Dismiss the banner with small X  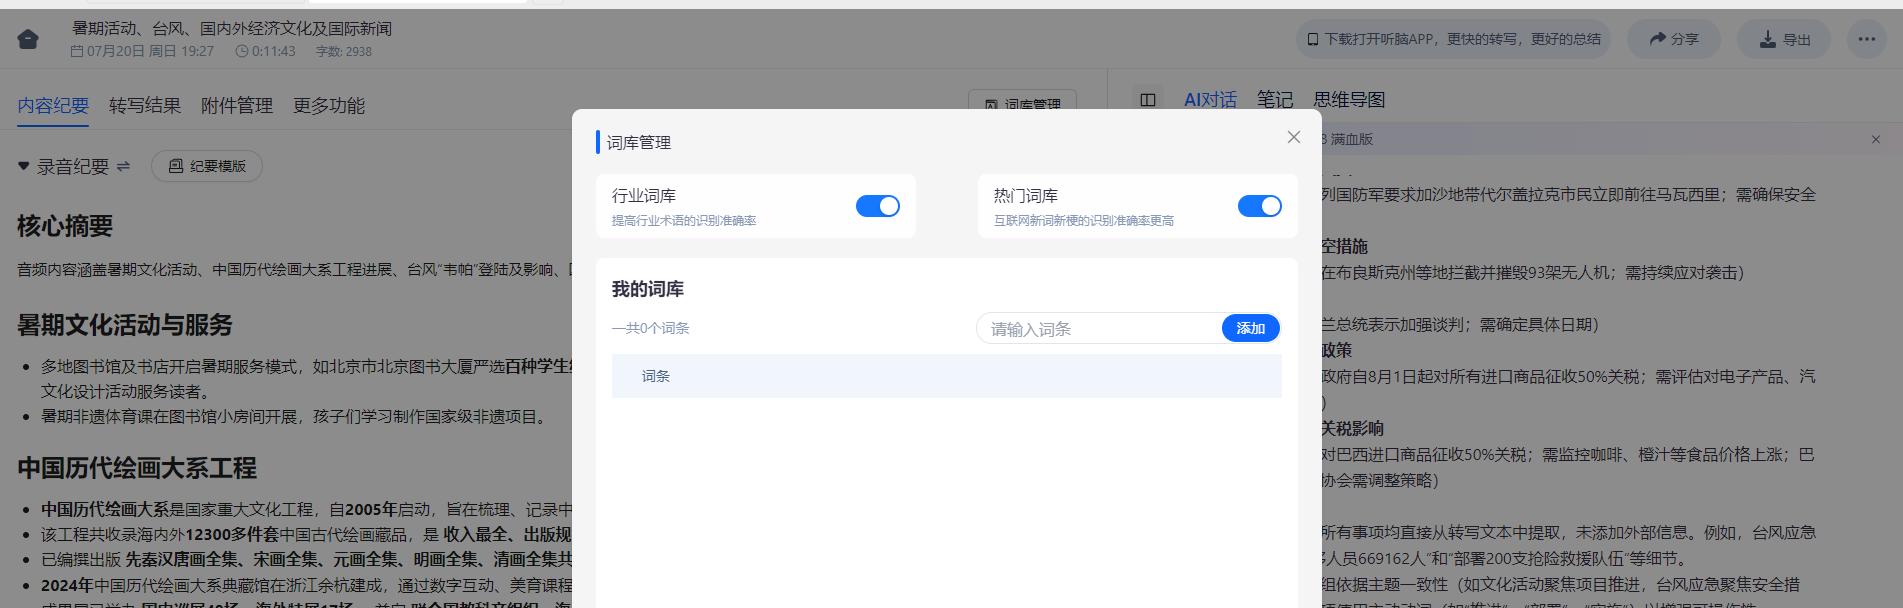1875,140
